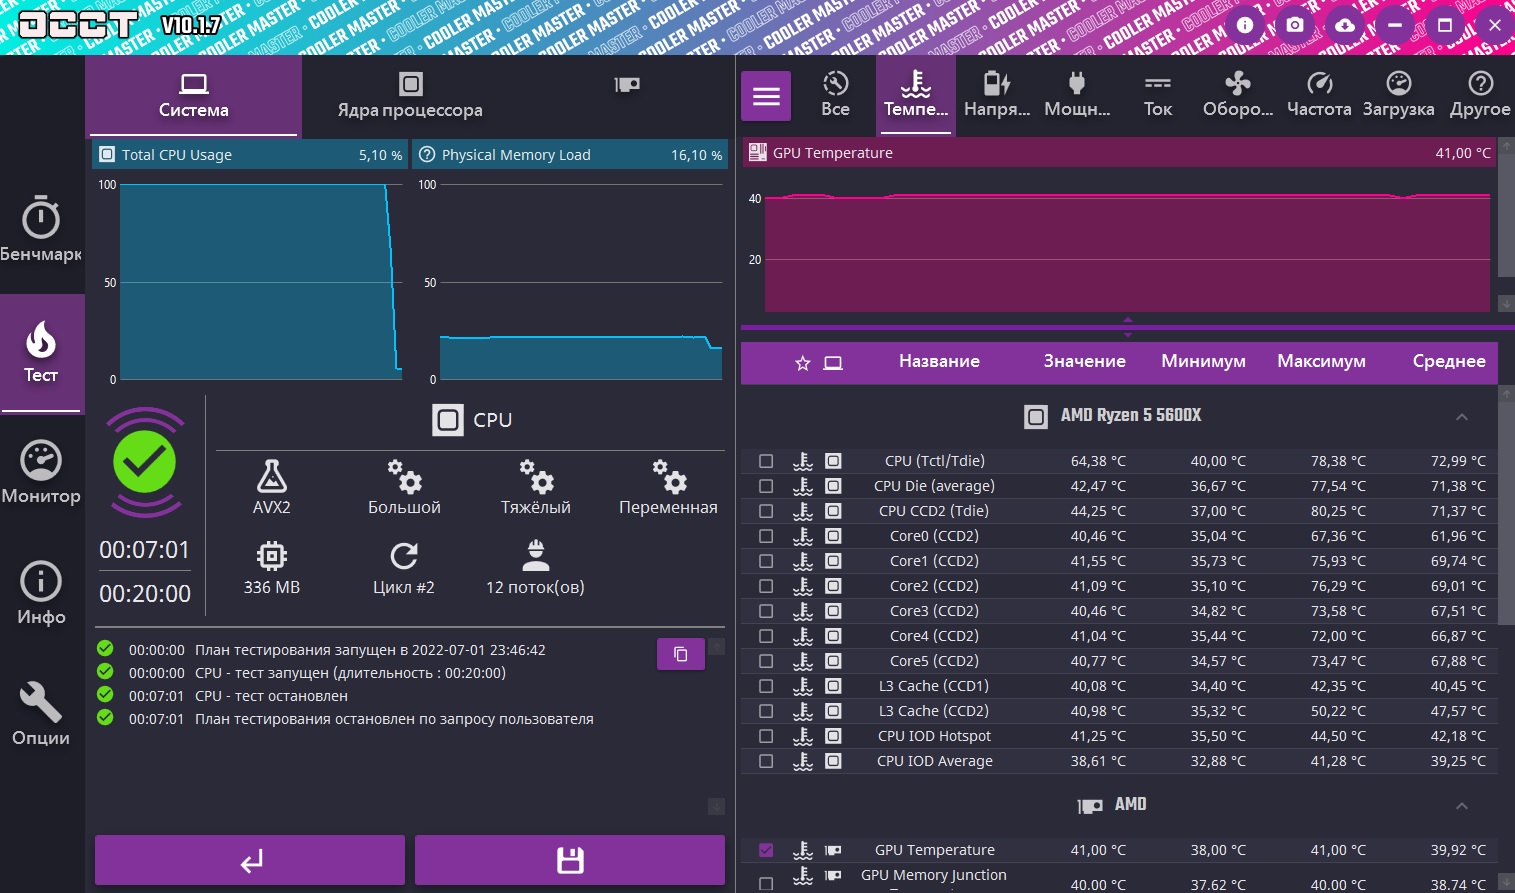Enable the Core0 (CCD2) checkbox

[x=766, y=536]
